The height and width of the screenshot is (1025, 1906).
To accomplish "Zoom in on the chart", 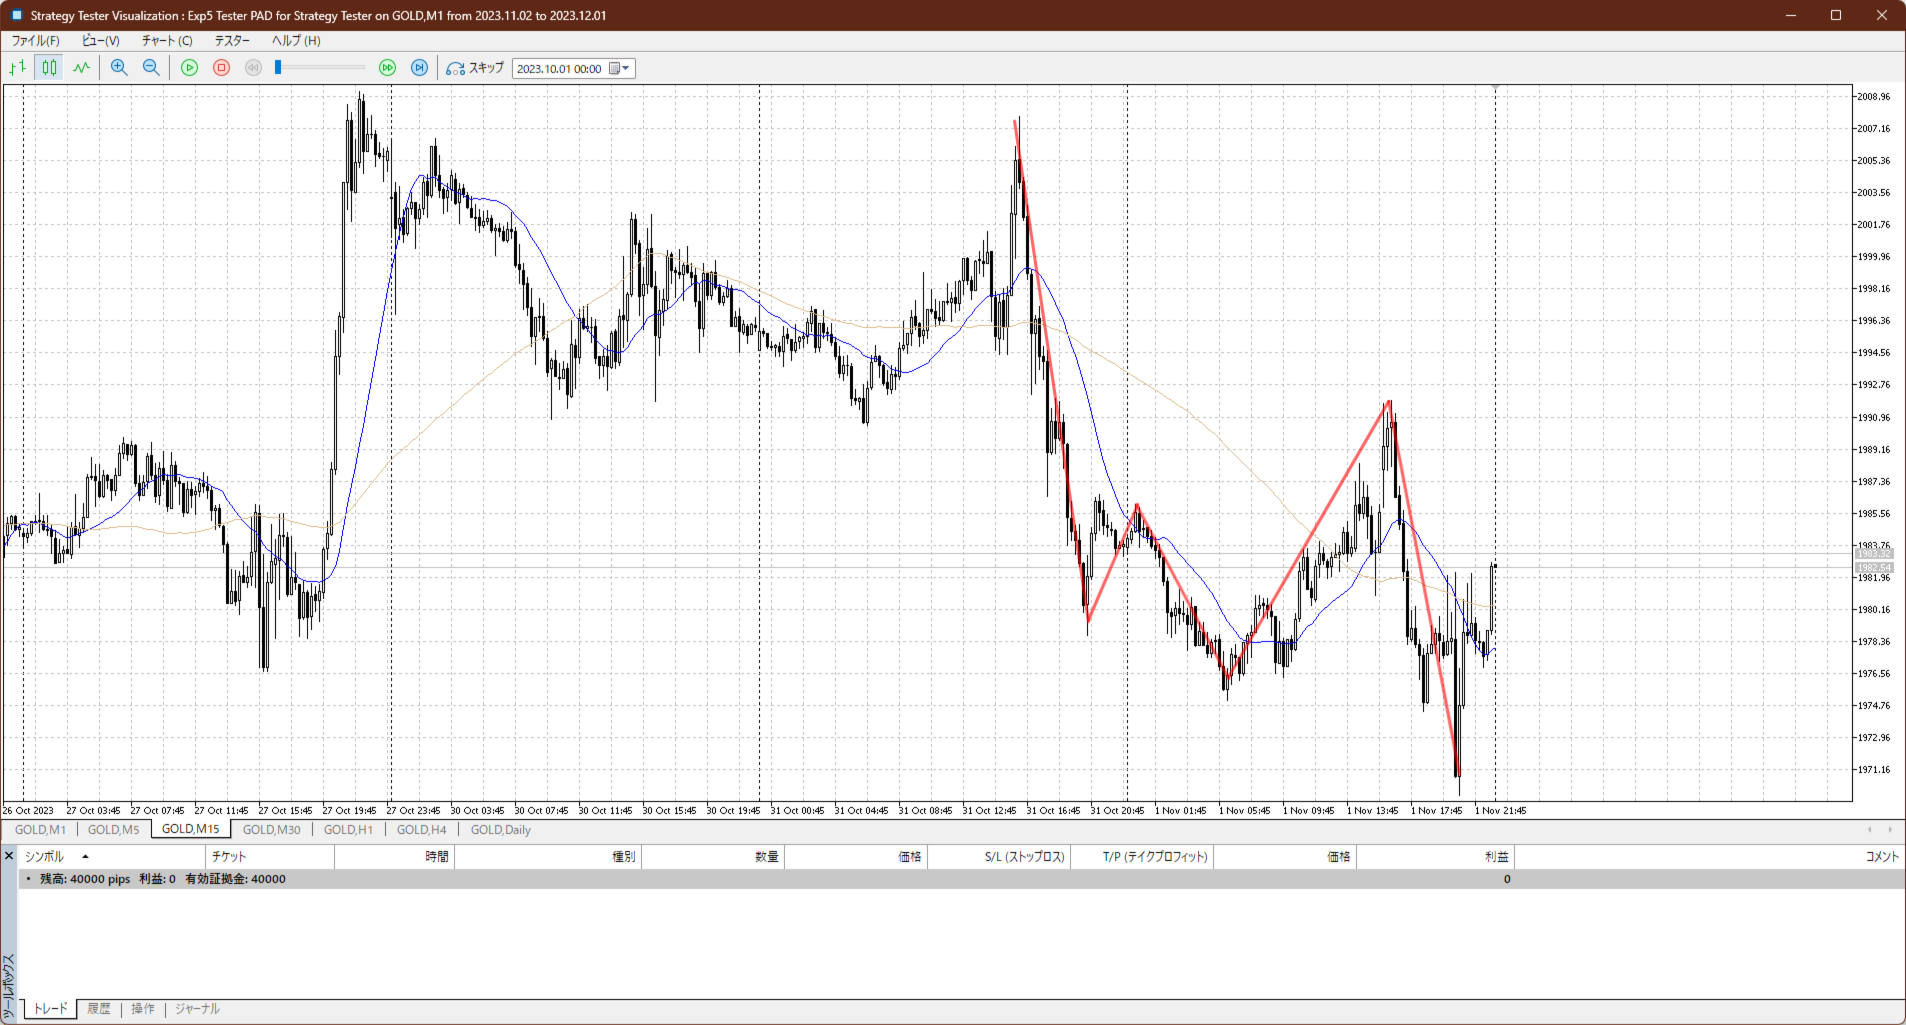I will click(x=119, y=68).
